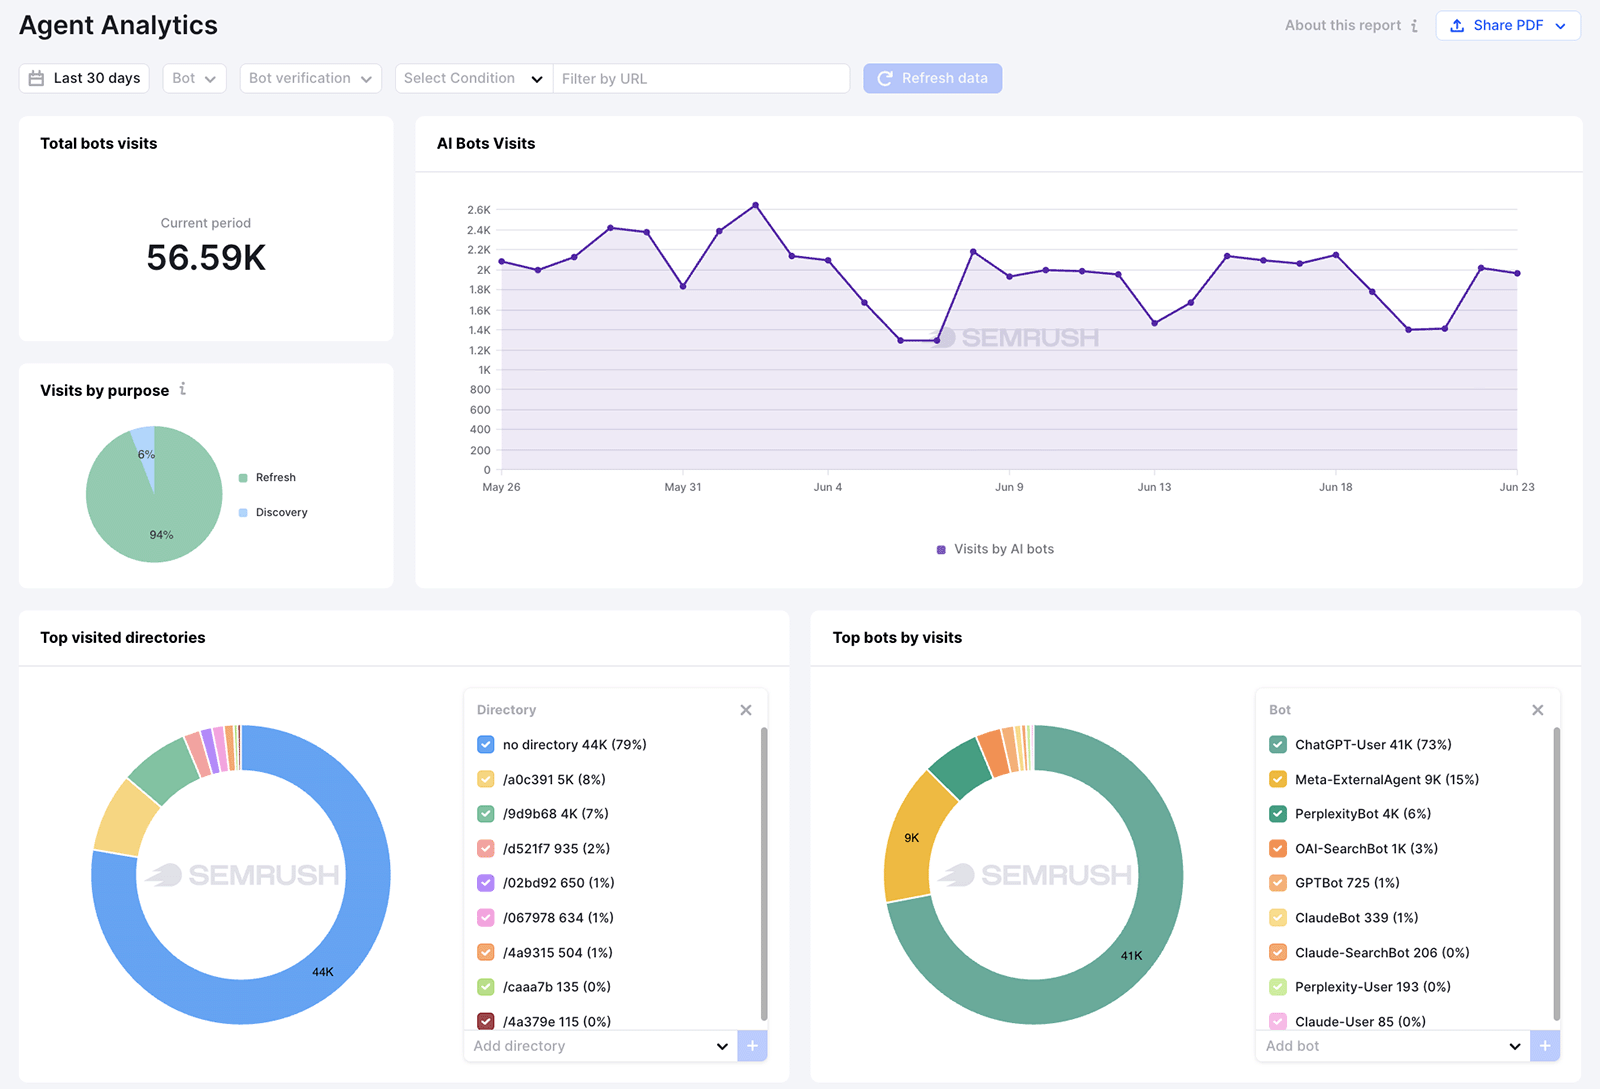Click the Agent Analytics page title
Screen dimensions: 1600x1089
click(118, 25)
